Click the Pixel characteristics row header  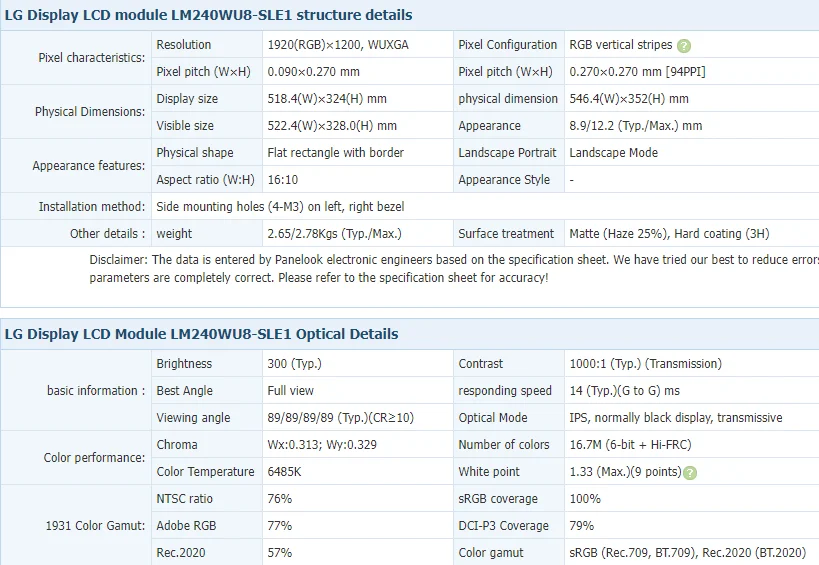[x=91, y=58]
